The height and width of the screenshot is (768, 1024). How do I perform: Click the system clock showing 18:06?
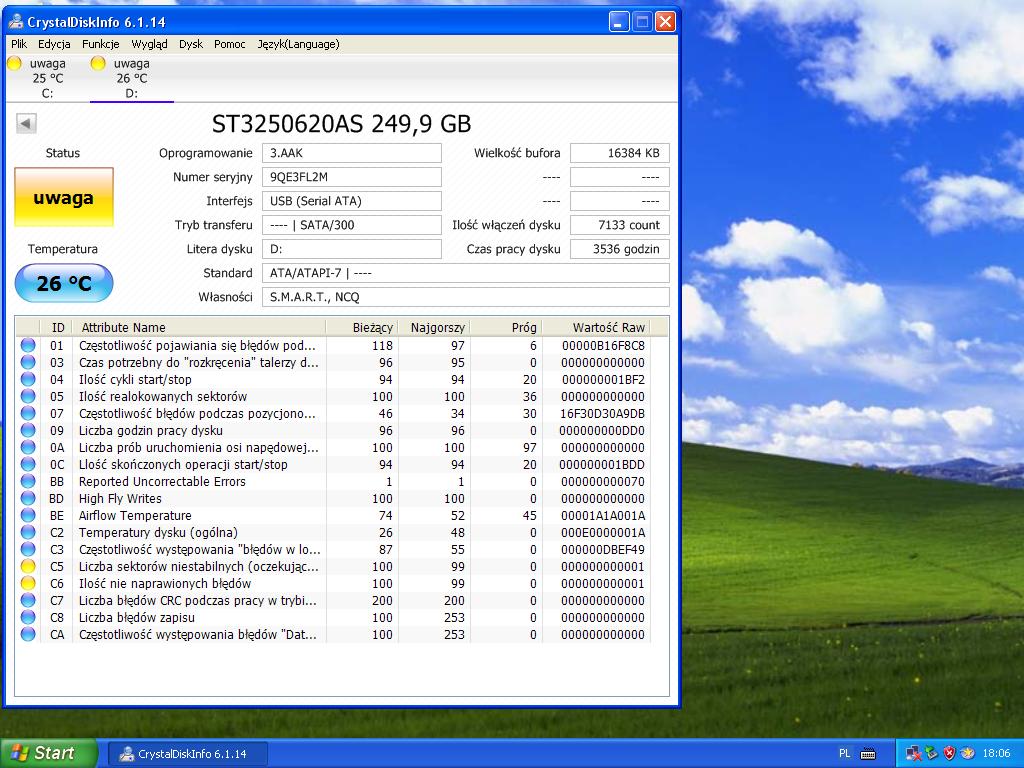click(x=996, y=754)
